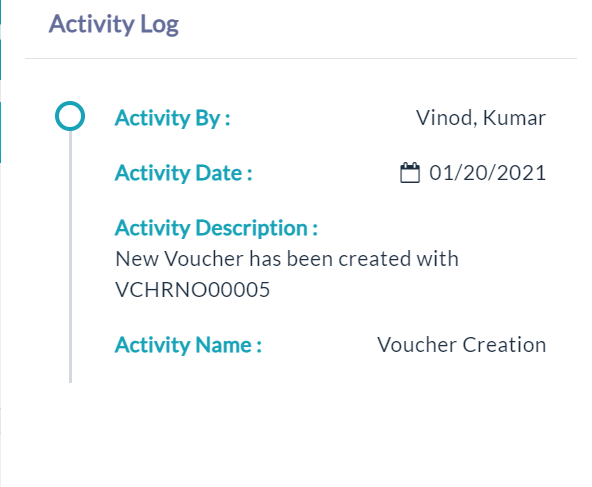Click the divider under the Activity Log title
592x487 pixels.
click(x=301, y=59)
